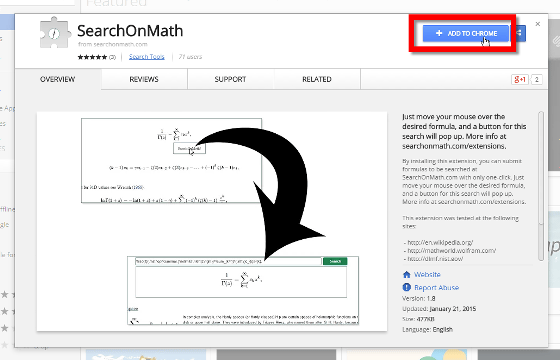
Task: Show the Related tab
Action: tap(317, 79)
